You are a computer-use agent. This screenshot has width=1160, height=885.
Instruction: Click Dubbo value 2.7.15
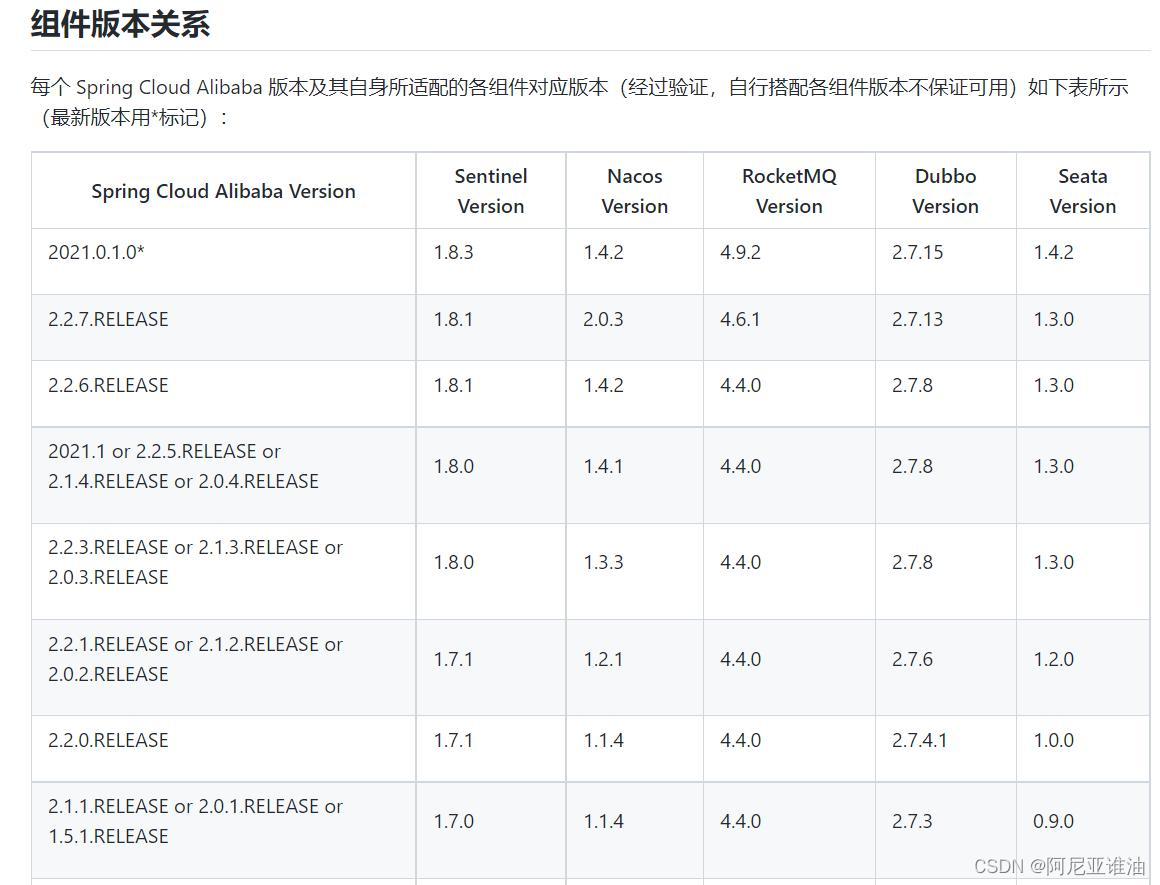click(x=917, y=252)
